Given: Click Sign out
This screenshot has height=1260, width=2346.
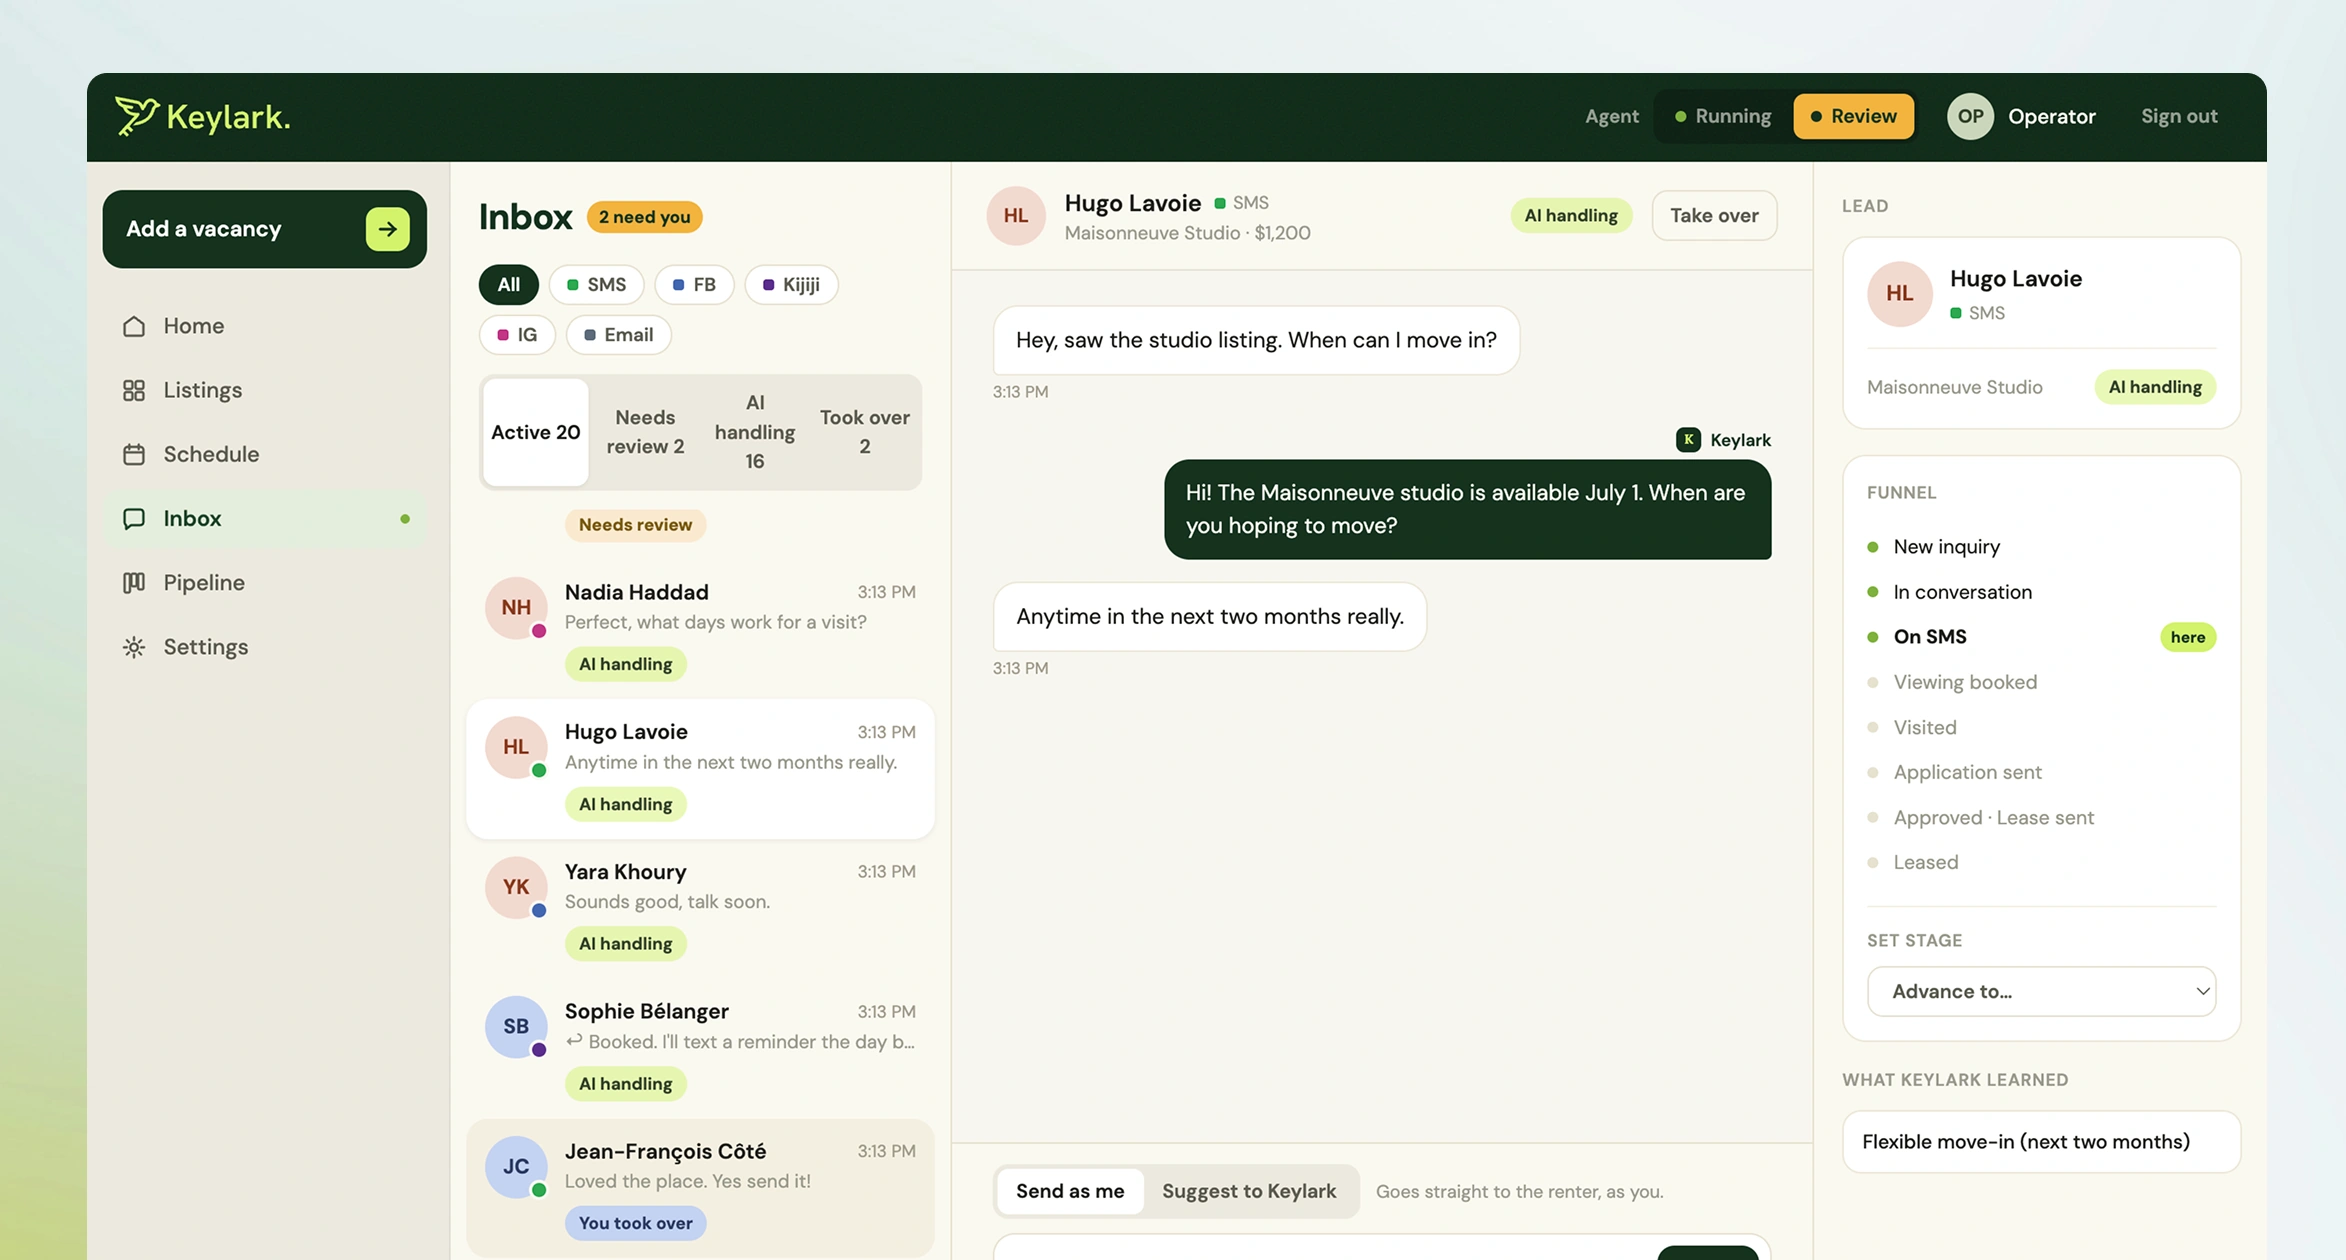Looking at the screenshot, I should (2179, 116).
